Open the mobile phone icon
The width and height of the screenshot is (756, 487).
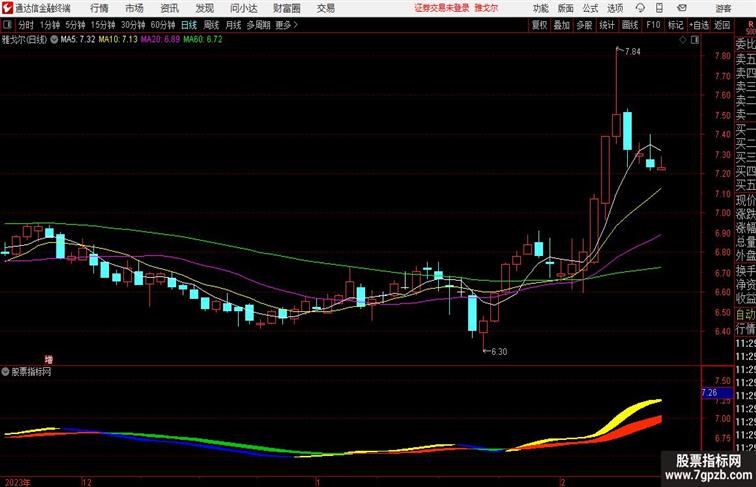(x=660, y=8)
